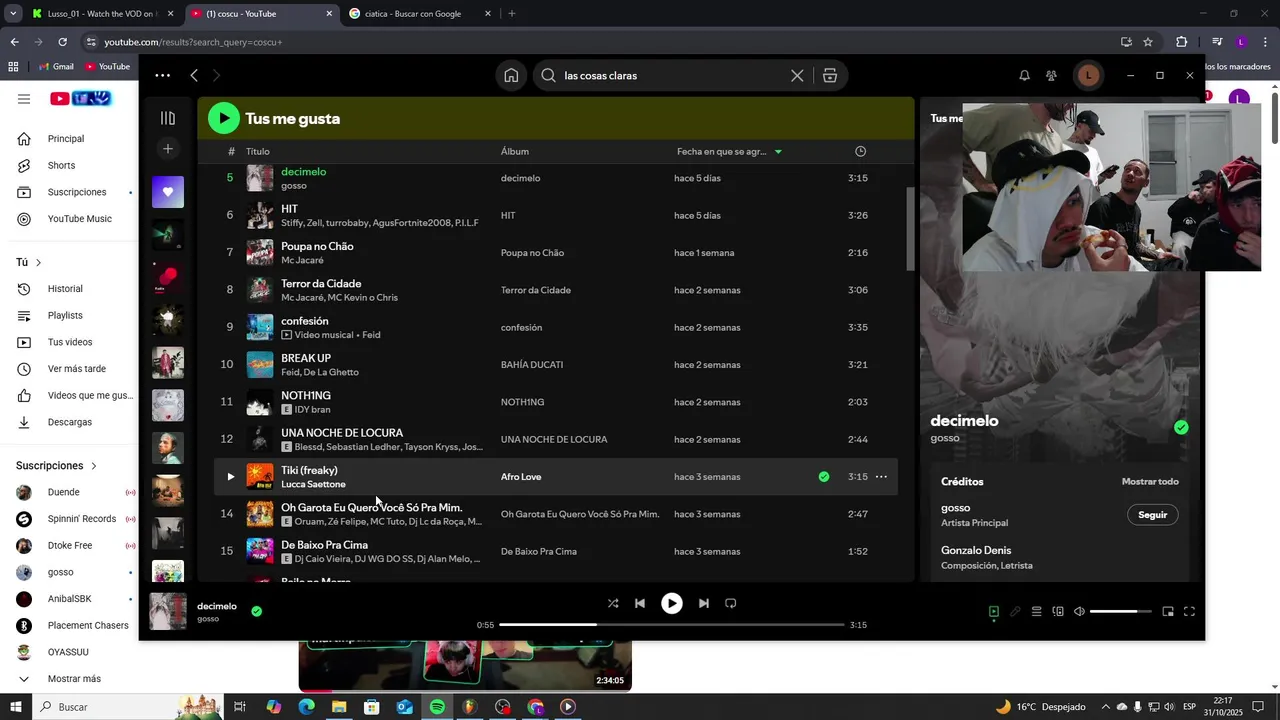This screenshot has height=720, width=1280.
Task: Skip to the next track
Action: (x=704, y=604)
